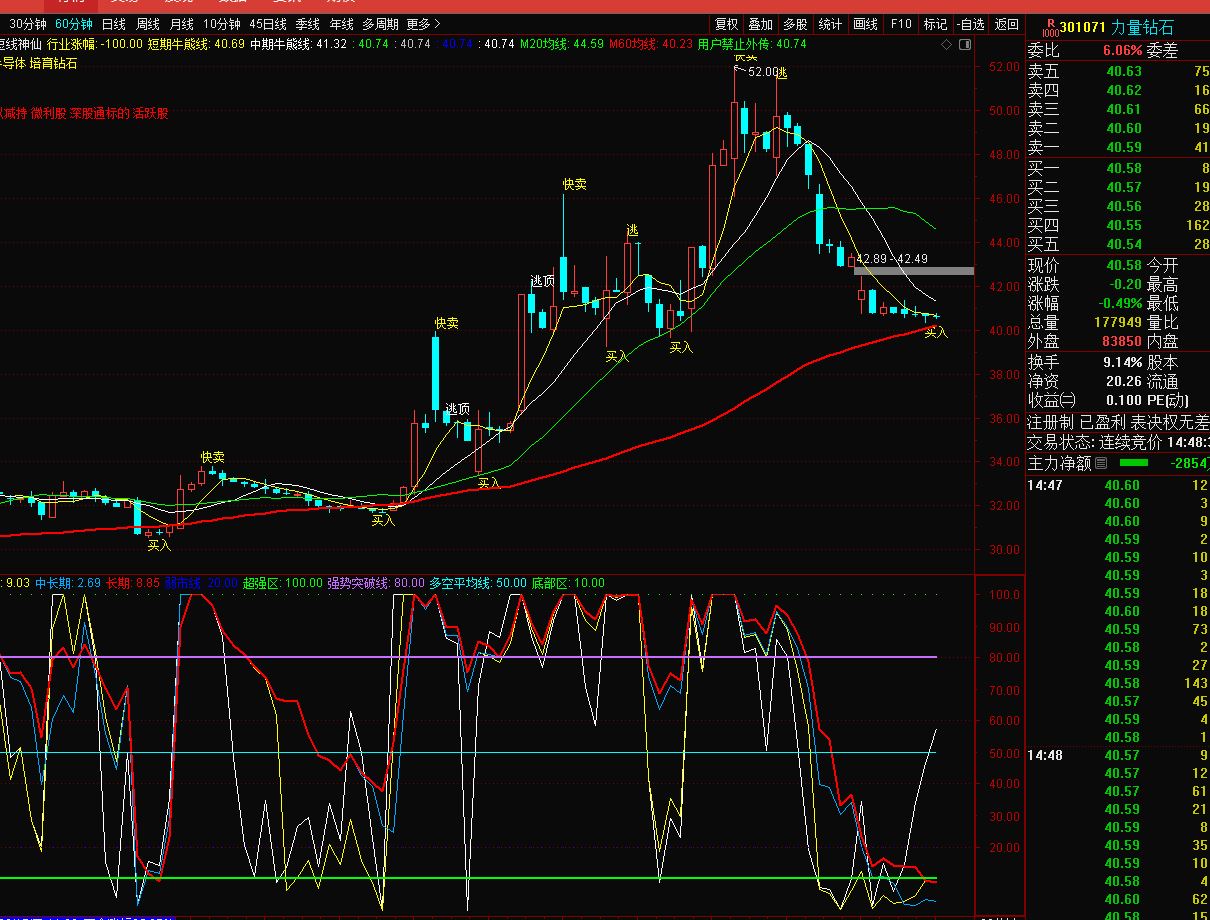Switch chart to 月线 period
This screenshot has width=1210, height=920.
tap(182, 24)
